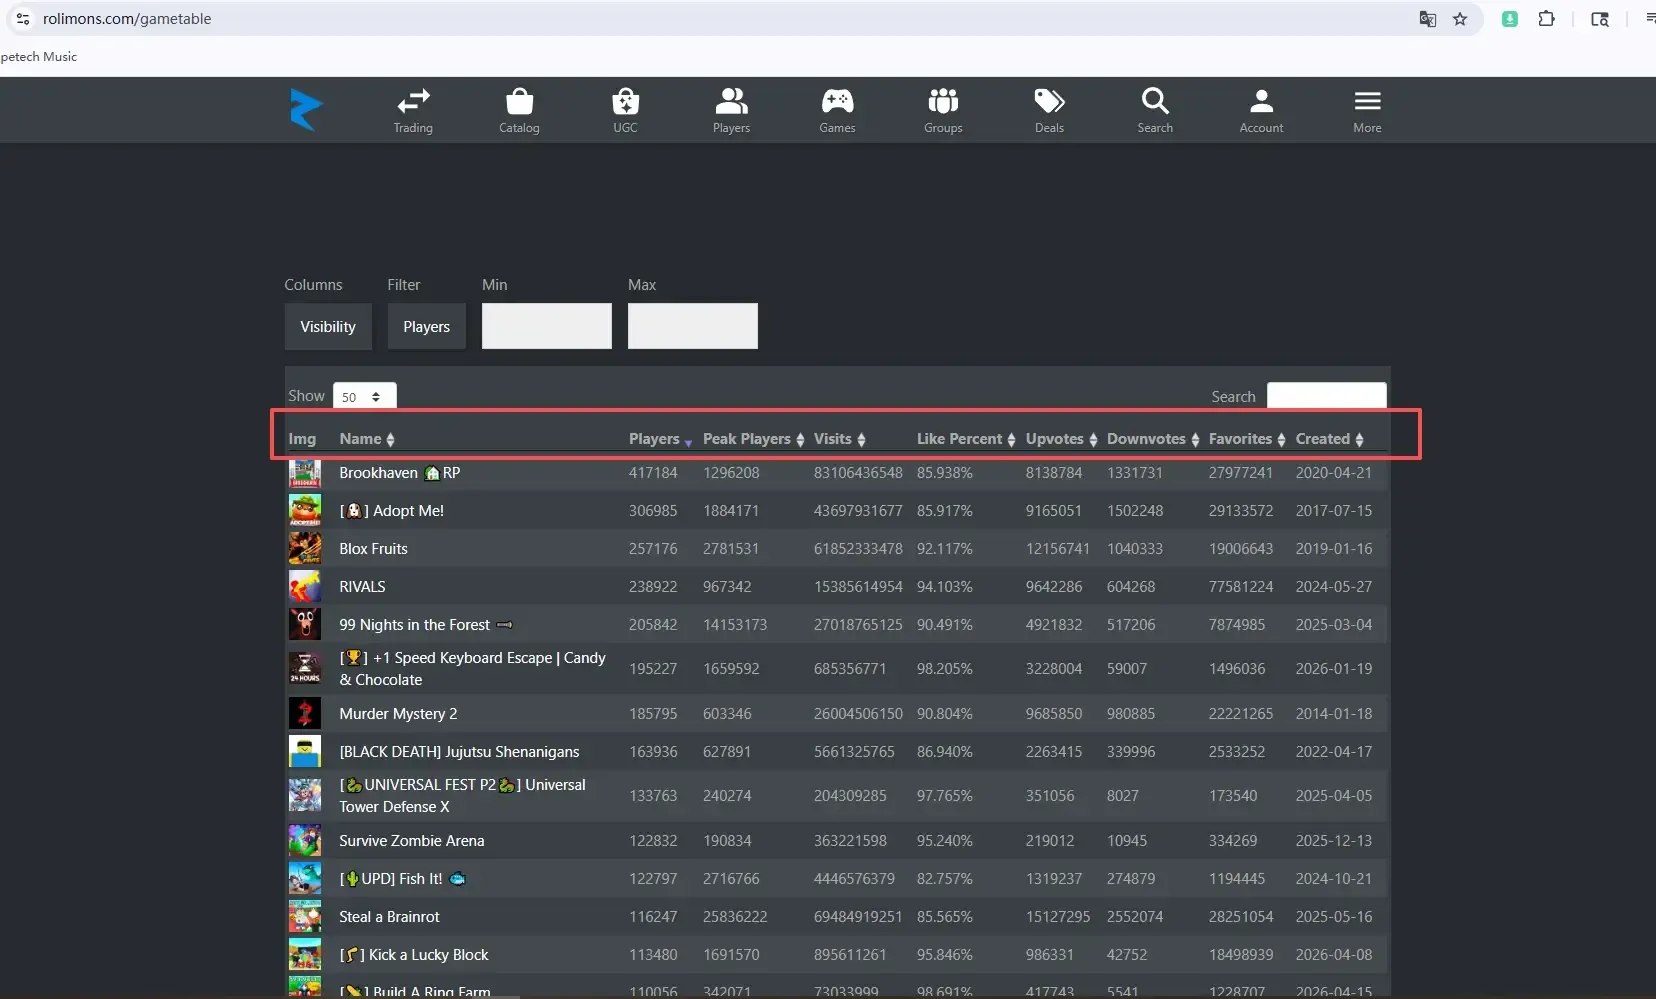Select Steal a Brainrot peak players 25836222

coord(735,917)
